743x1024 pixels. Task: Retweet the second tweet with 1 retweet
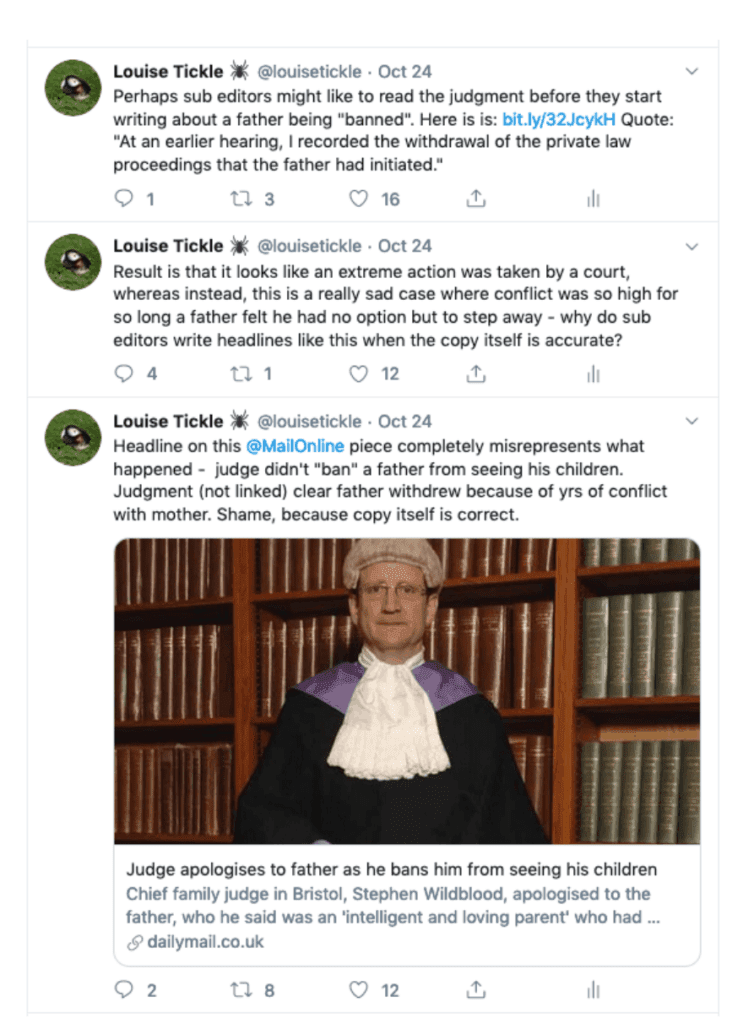(x=242, y=374)
